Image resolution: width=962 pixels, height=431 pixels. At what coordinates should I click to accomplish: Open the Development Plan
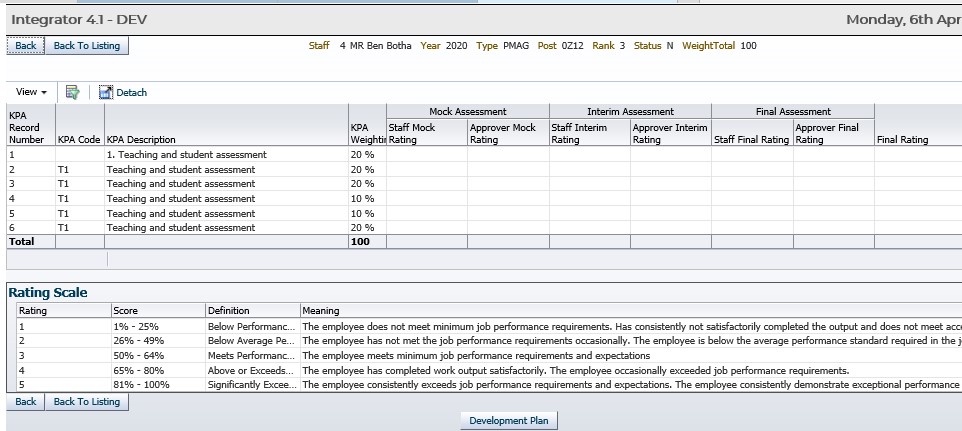(509, 421)
